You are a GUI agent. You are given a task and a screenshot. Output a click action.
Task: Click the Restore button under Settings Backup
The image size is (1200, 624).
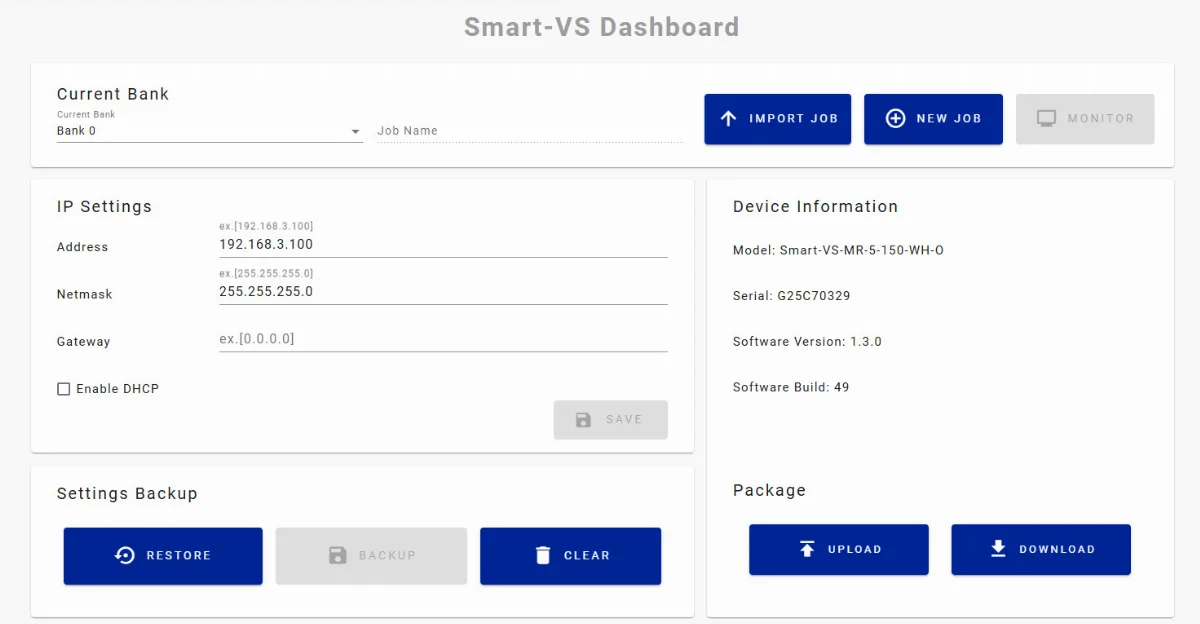162,555
